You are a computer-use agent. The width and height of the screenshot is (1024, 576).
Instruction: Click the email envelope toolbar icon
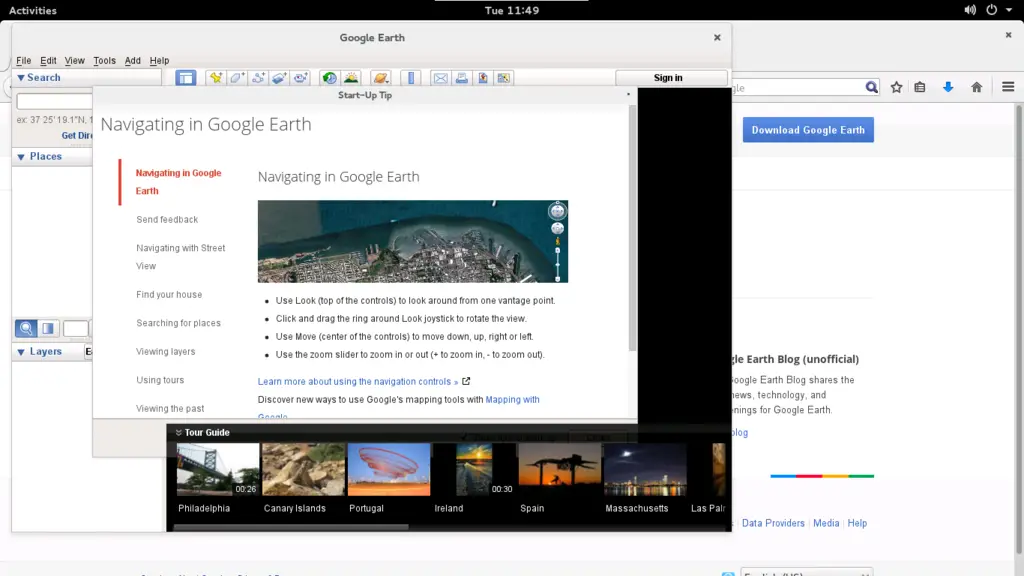[x=440, y=78]
